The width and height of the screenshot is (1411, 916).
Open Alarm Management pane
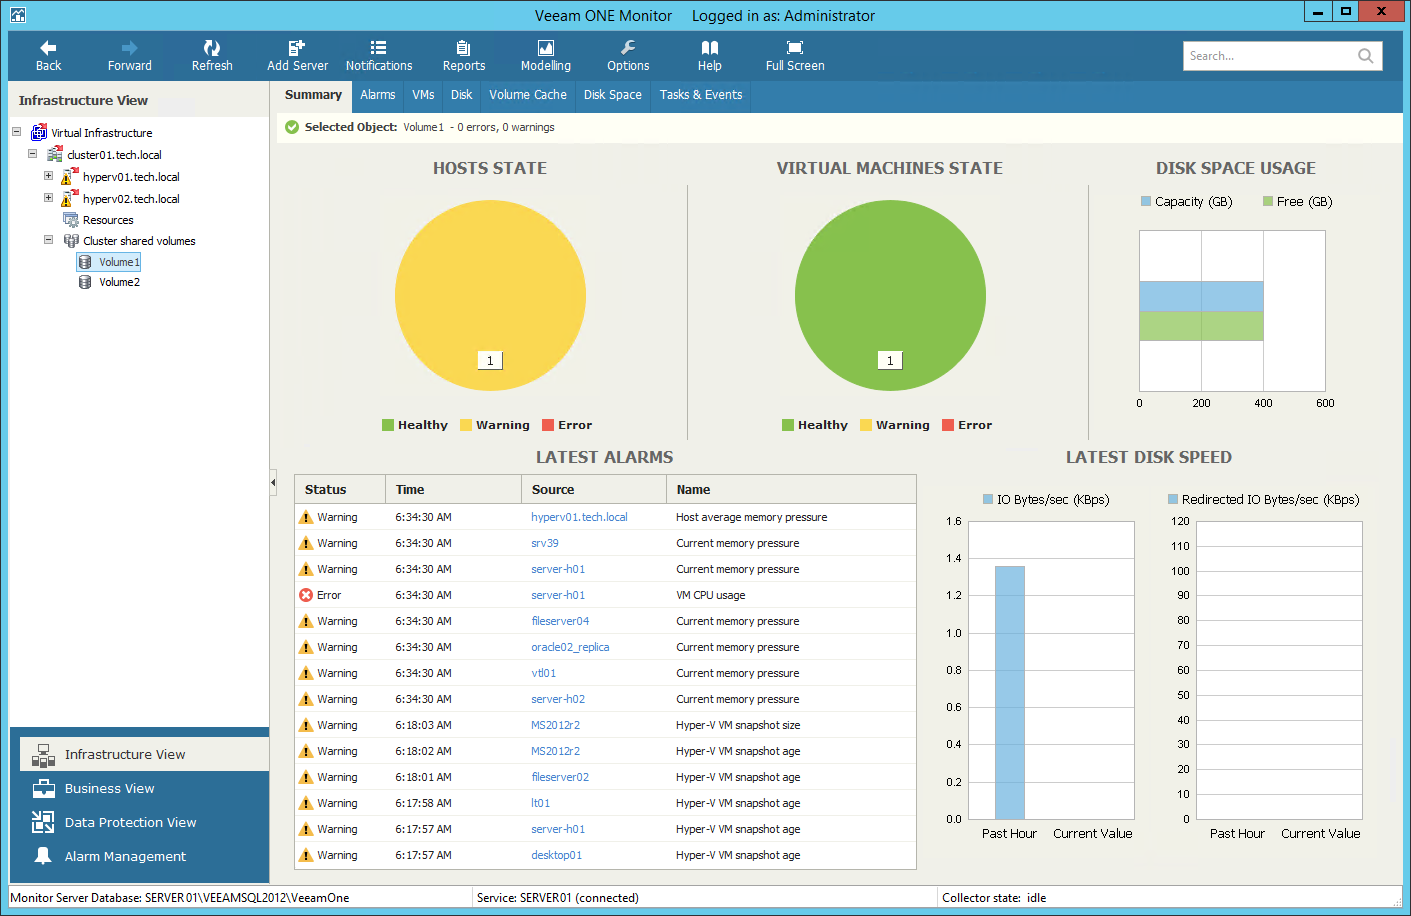tap(125, 857)
